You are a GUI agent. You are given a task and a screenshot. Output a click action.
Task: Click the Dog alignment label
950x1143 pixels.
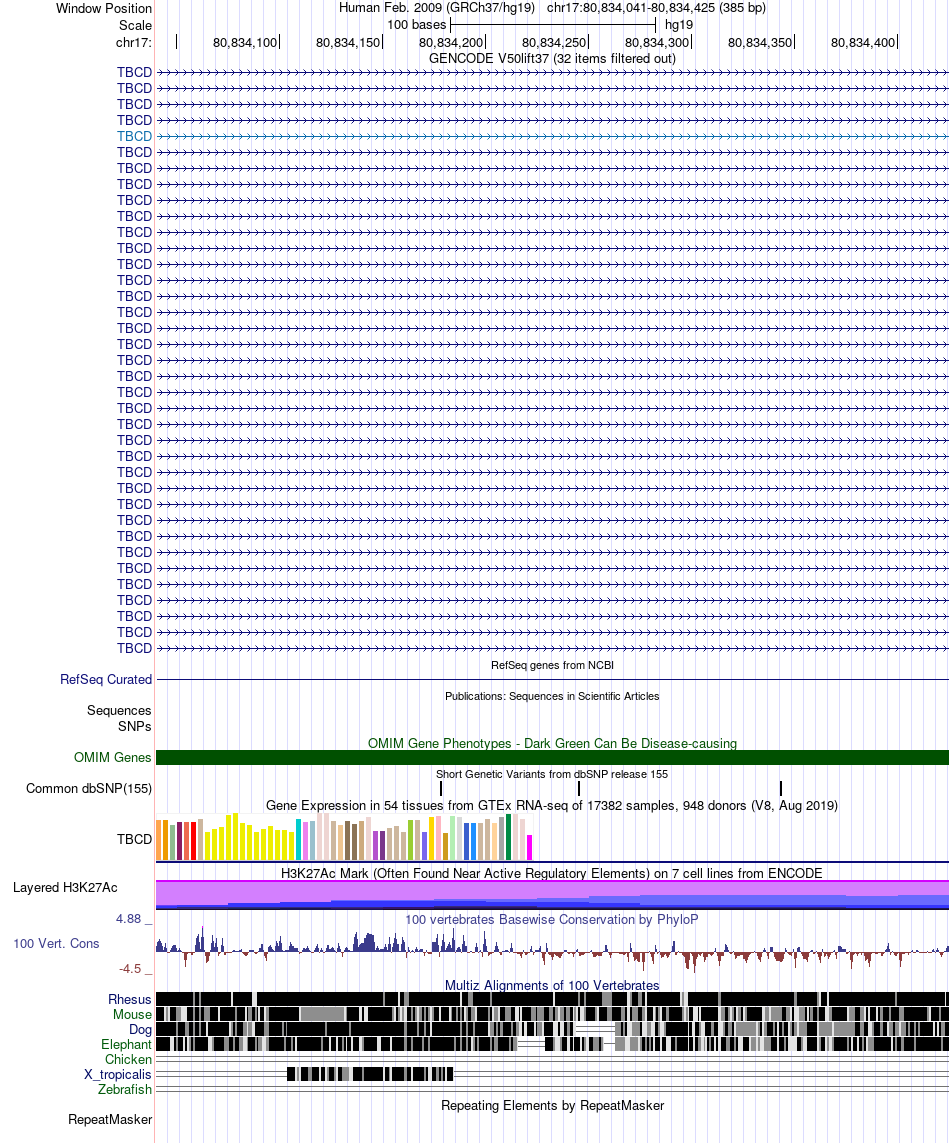[140, 1029]
